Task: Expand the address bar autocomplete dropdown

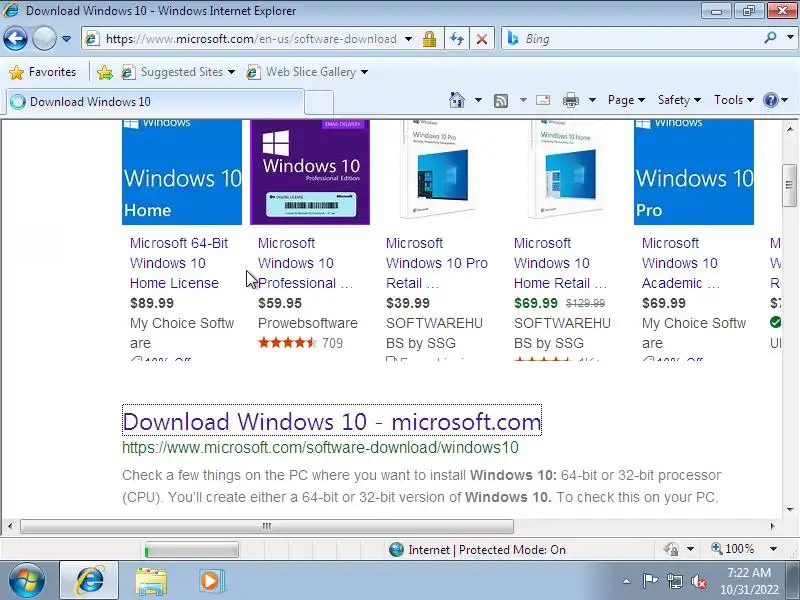Action: click(x=409, y=39)
